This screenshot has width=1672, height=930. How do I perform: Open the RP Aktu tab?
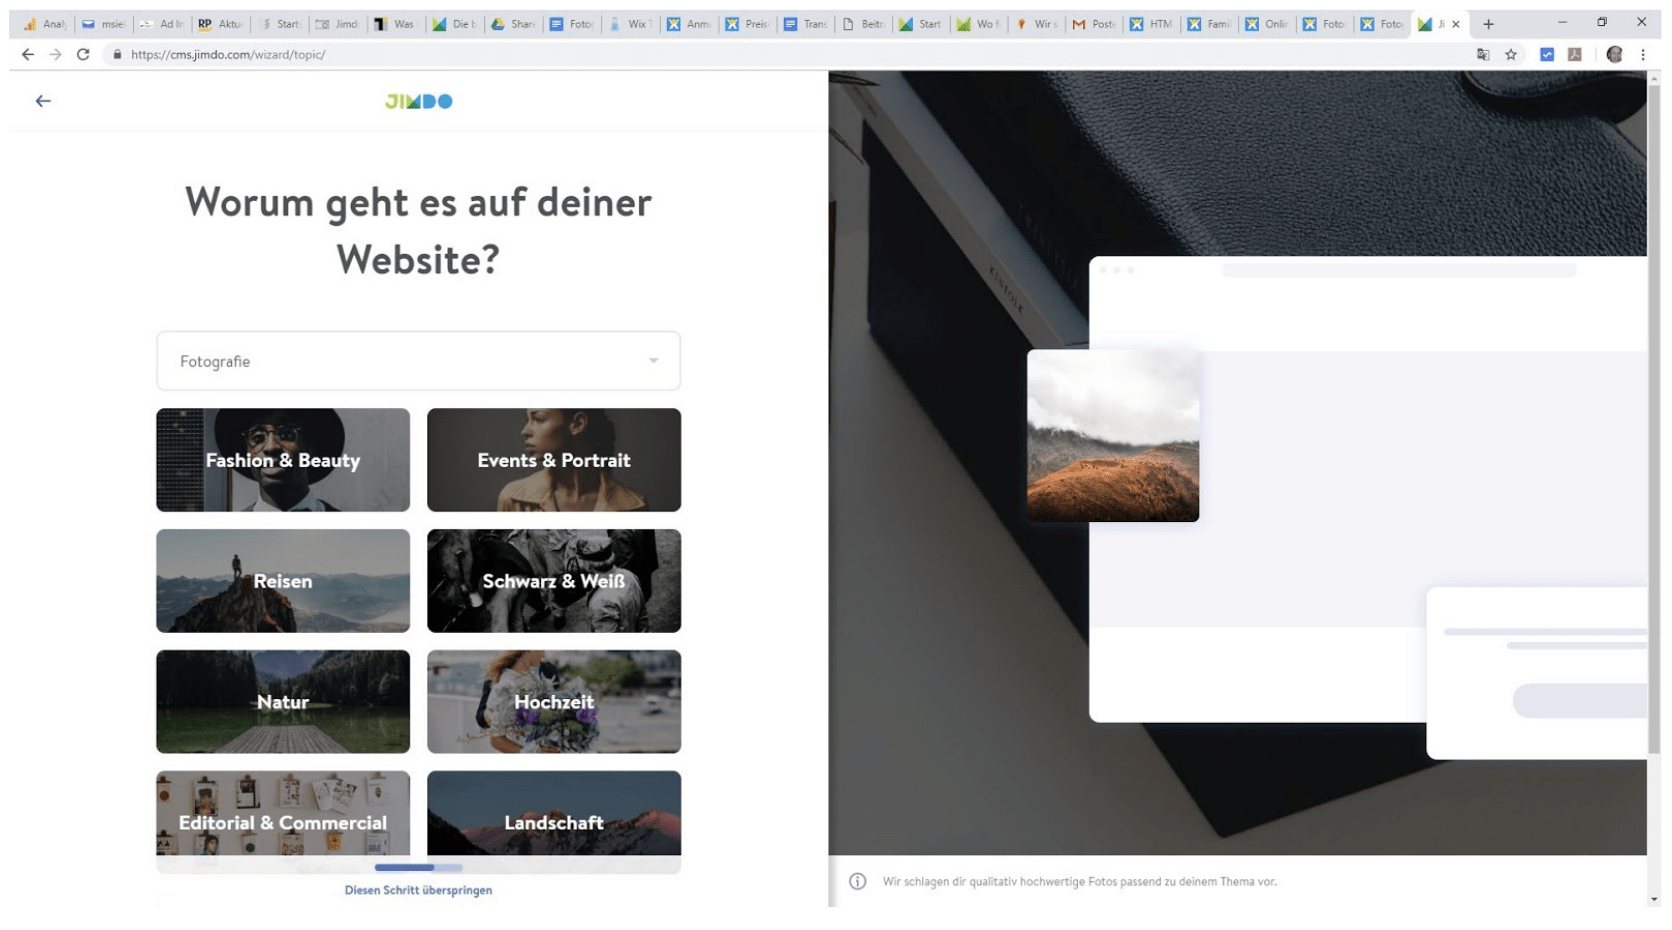pyautogui.click(x=219, y=24)
